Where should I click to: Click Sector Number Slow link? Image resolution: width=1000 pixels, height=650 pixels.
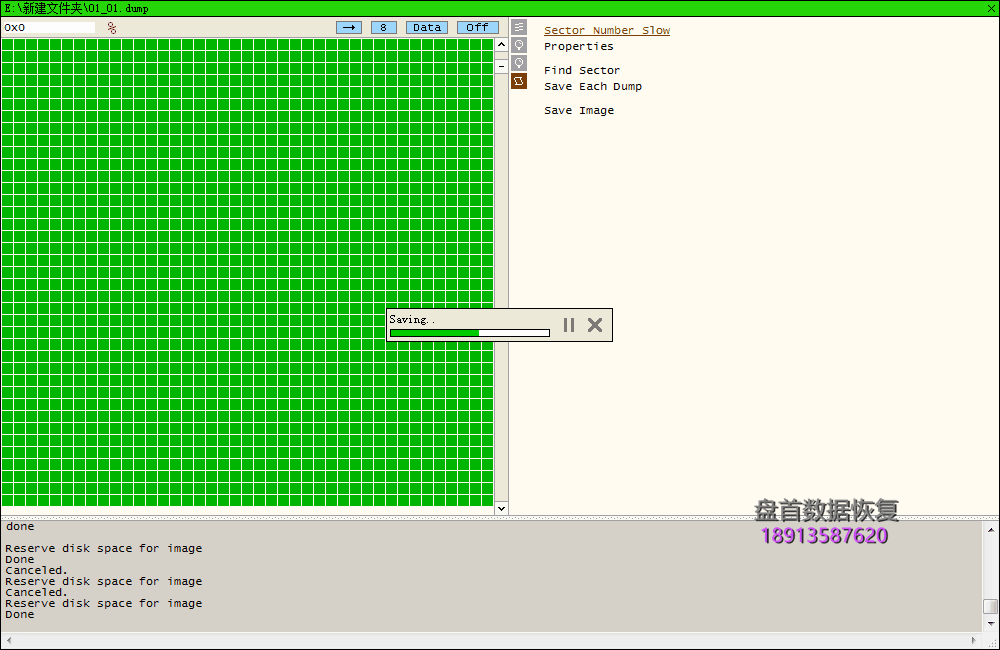[x=606, y=31]
